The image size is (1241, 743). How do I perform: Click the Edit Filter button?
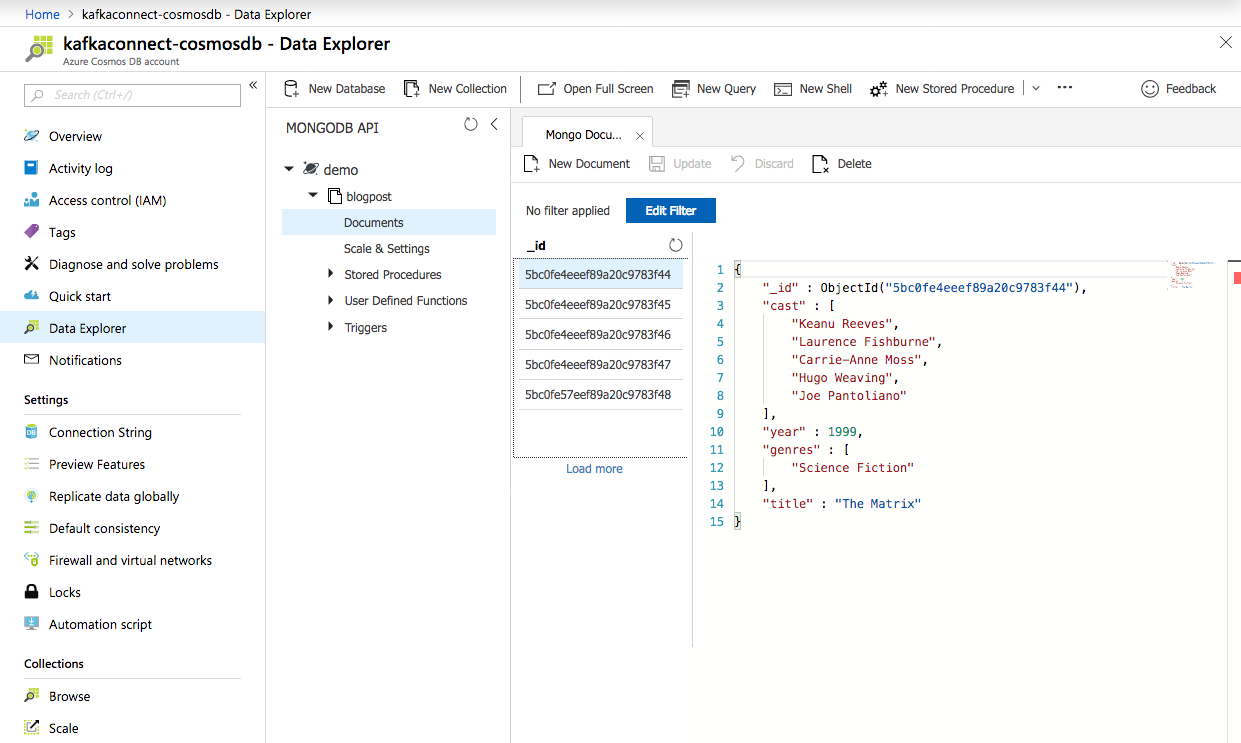coord(670,210)
